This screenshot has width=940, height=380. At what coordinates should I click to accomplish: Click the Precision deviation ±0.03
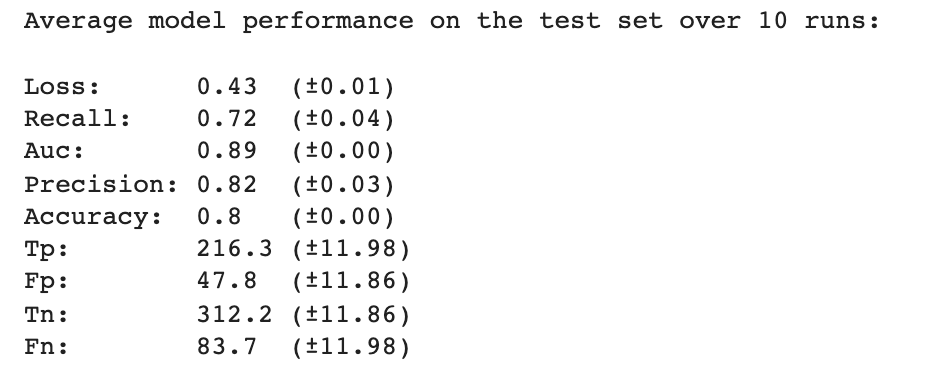tap(344, 185)
